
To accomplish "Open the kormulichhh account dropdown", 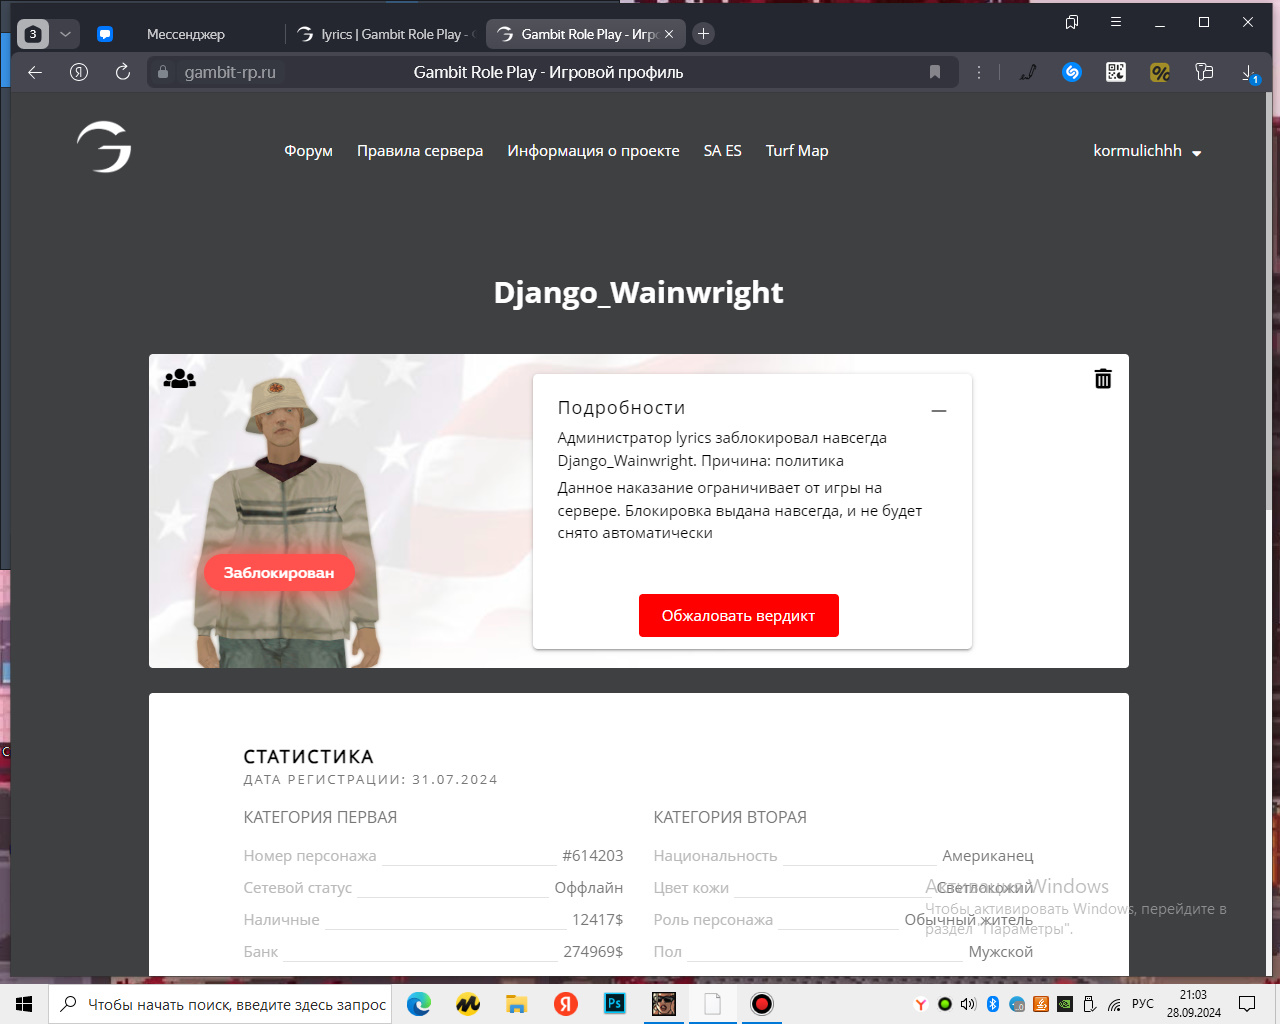I will tap(1147, 151).
